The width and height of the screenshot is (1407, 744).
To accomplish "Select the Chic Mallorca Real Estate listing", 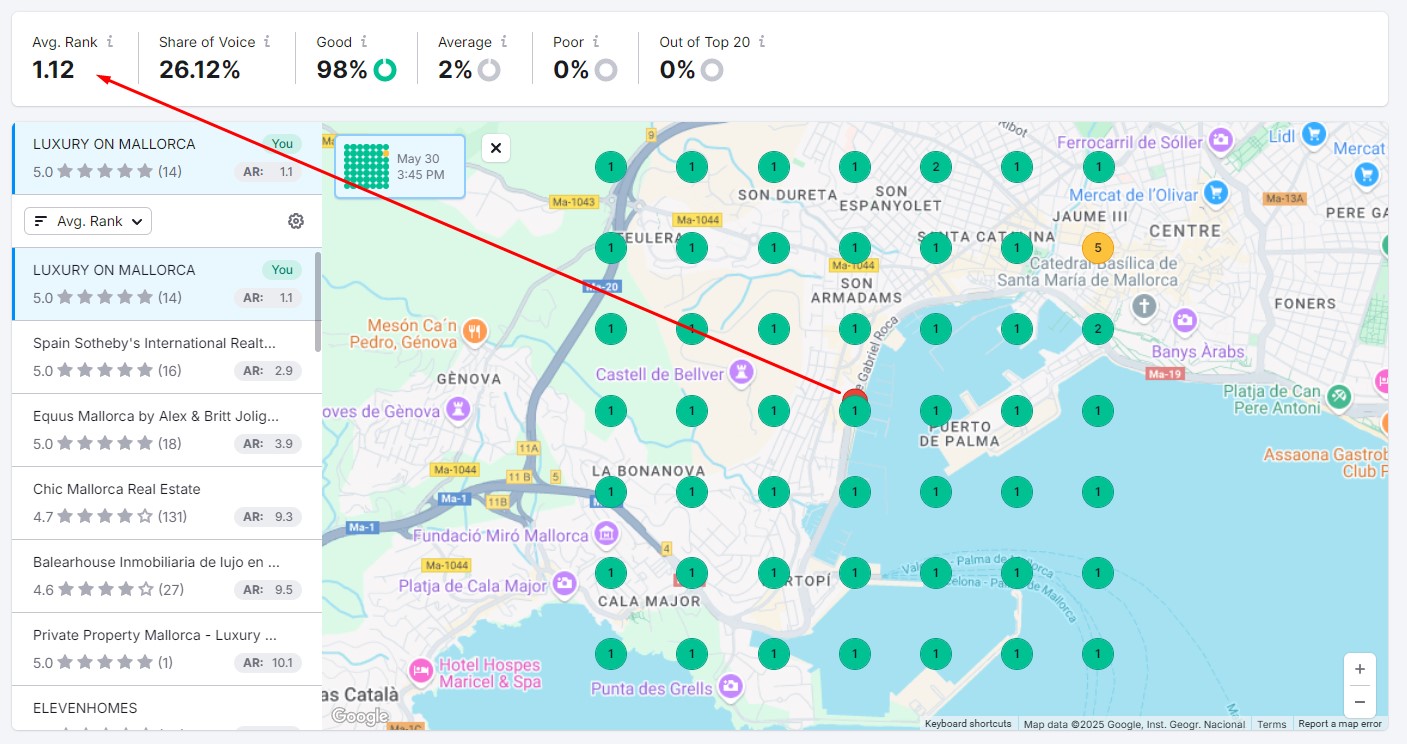I will (x=165, y=503).
